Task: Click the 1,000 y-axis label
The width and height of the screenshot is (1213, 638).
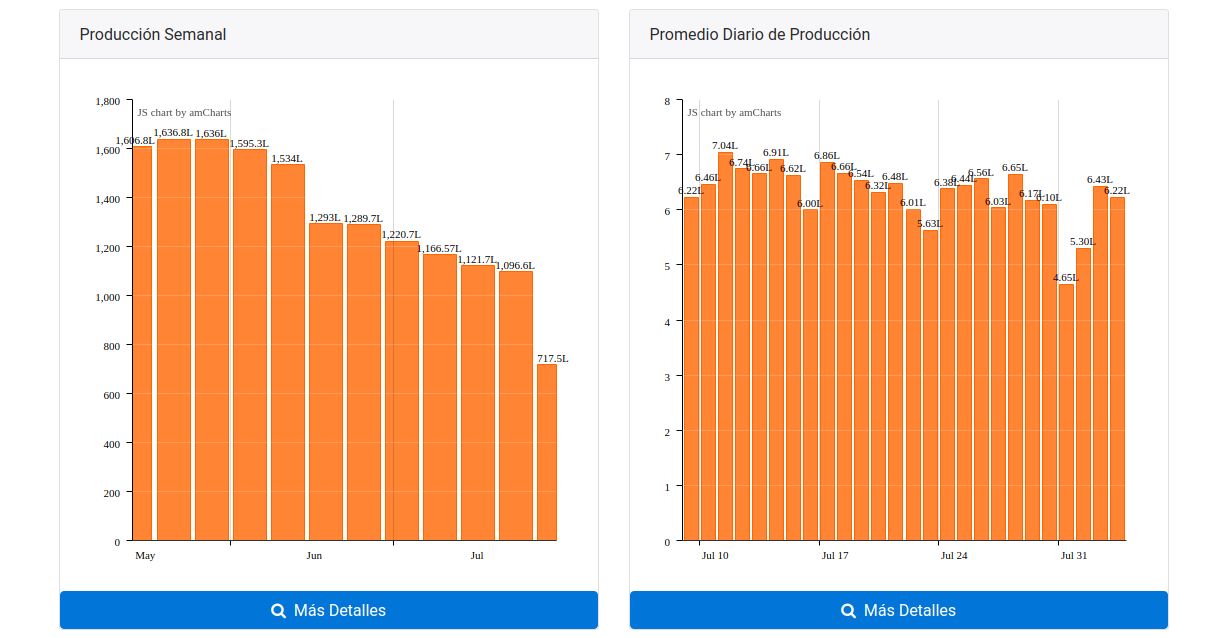Action: pyautogui.click(x=108, y=297)
